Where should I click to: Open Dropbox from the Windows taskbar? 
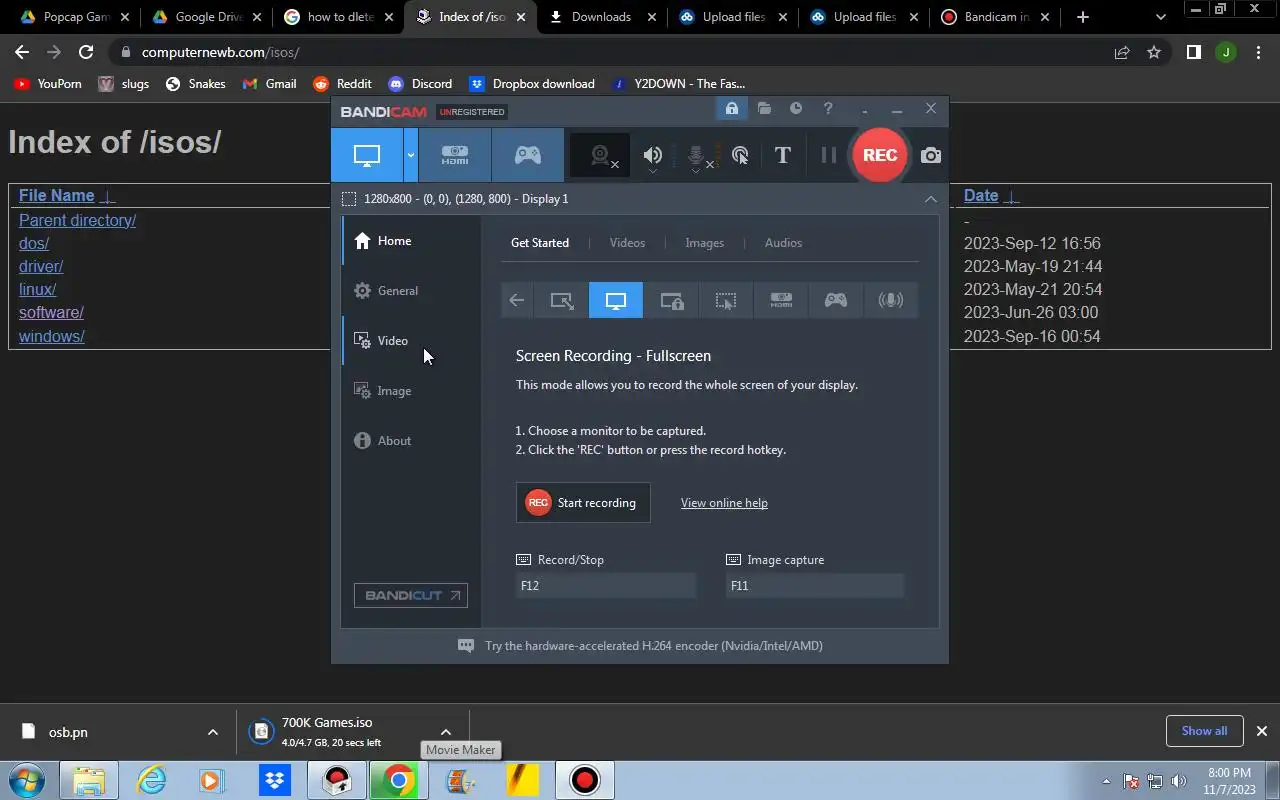[274, 780]
